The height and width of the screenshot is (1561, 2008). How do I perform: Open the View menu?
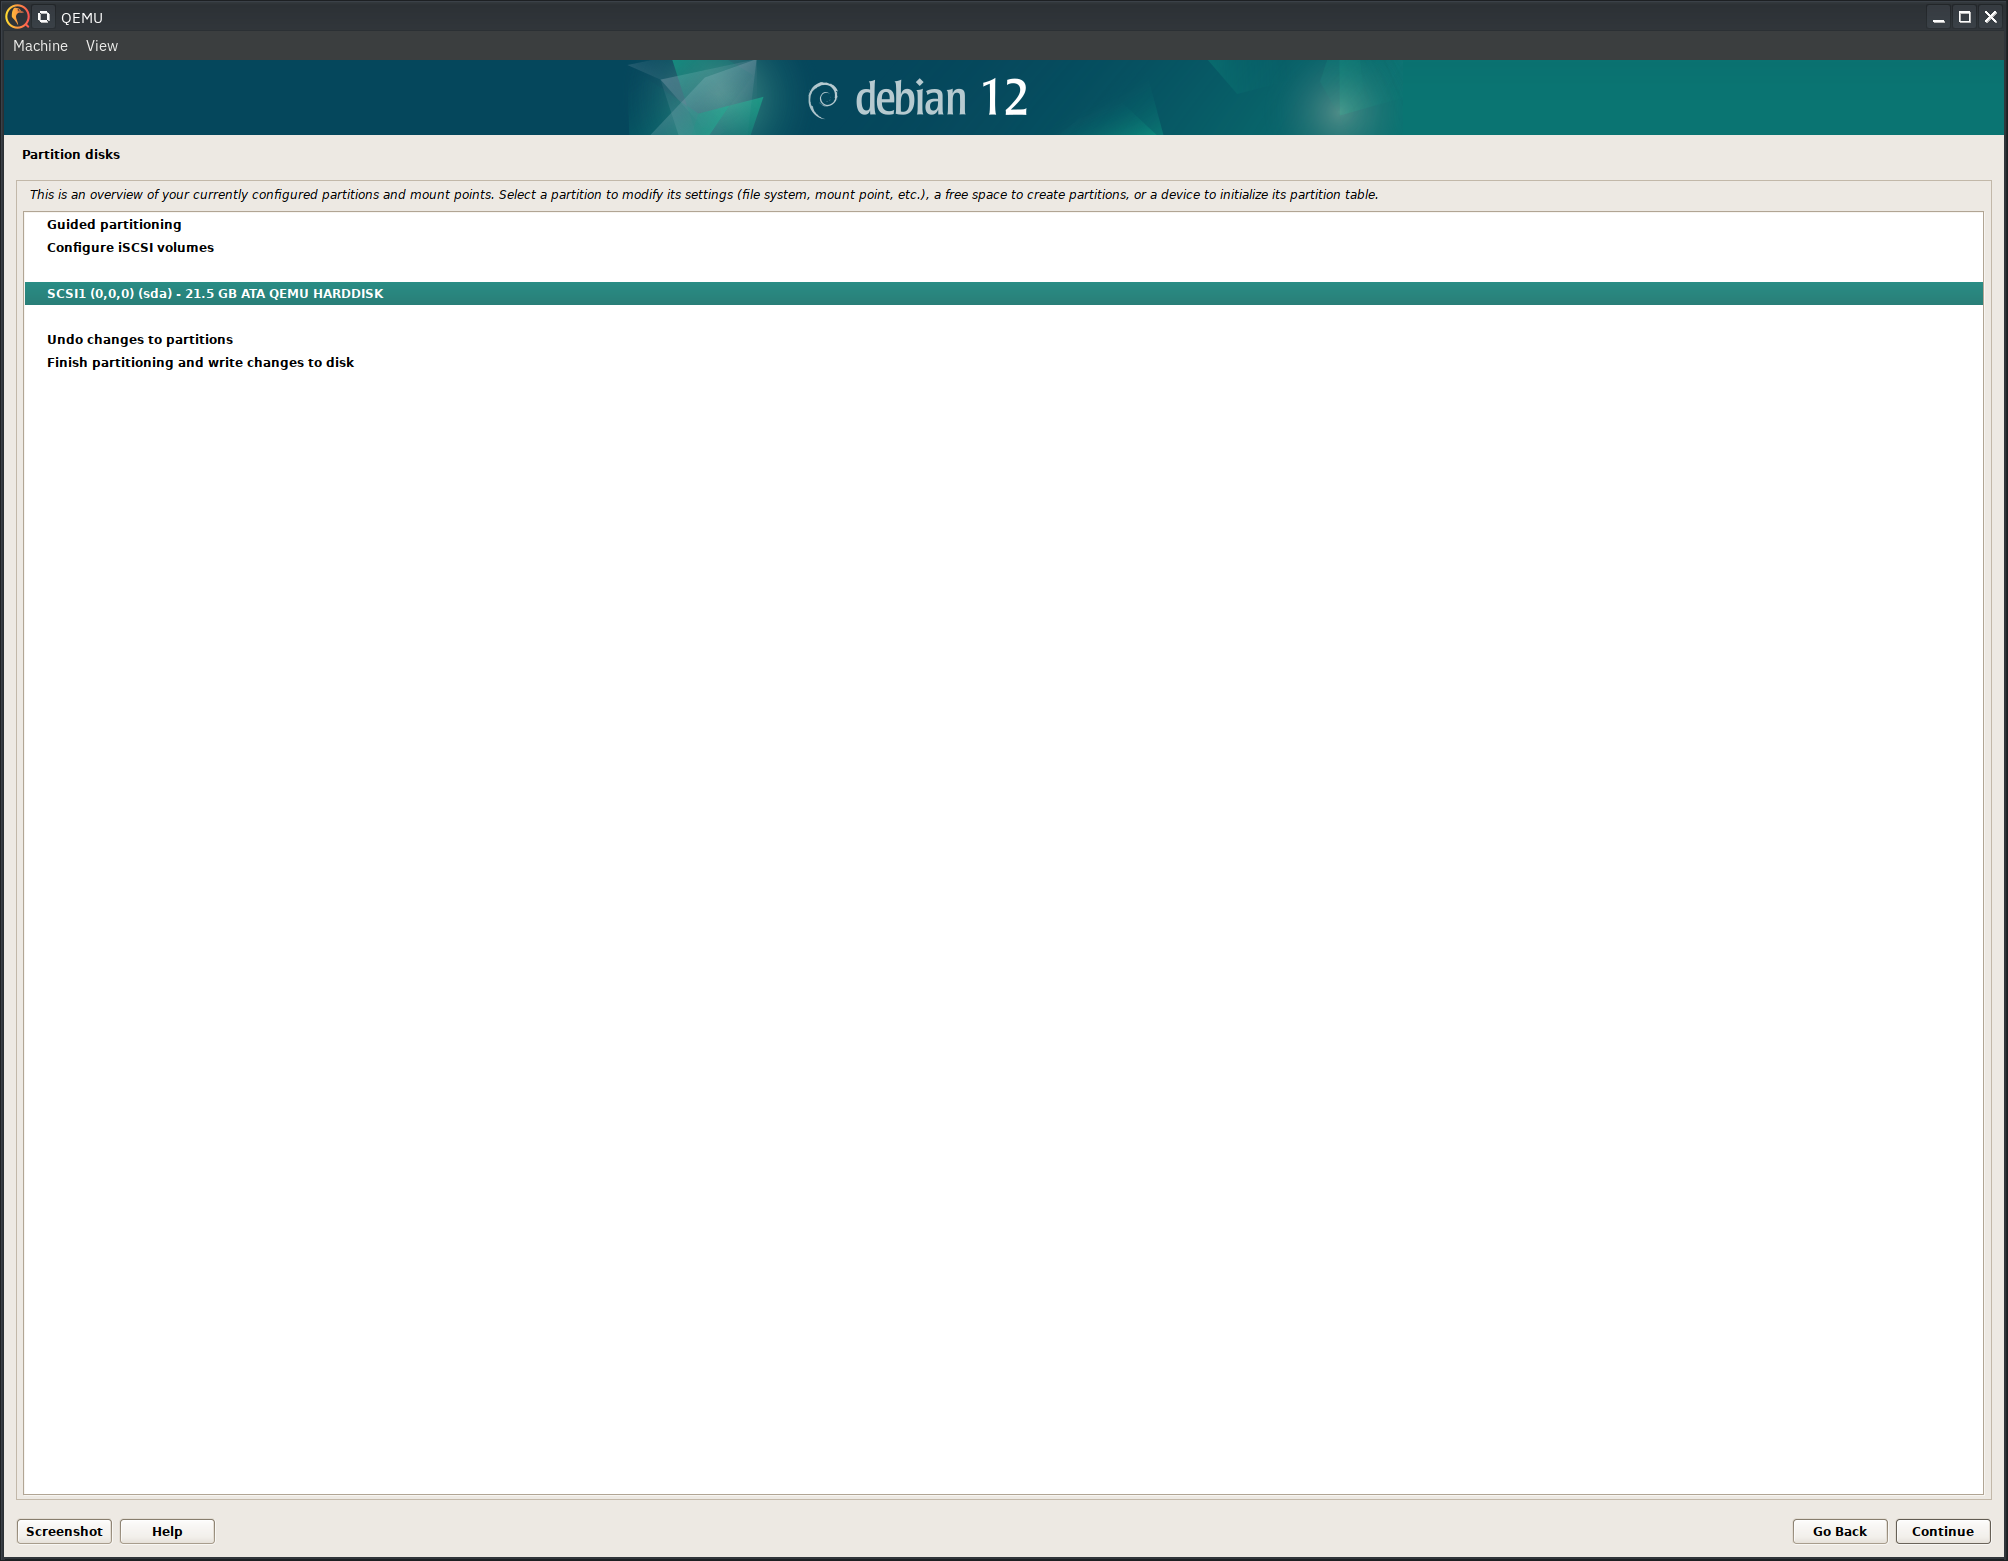tap(101, 46)
